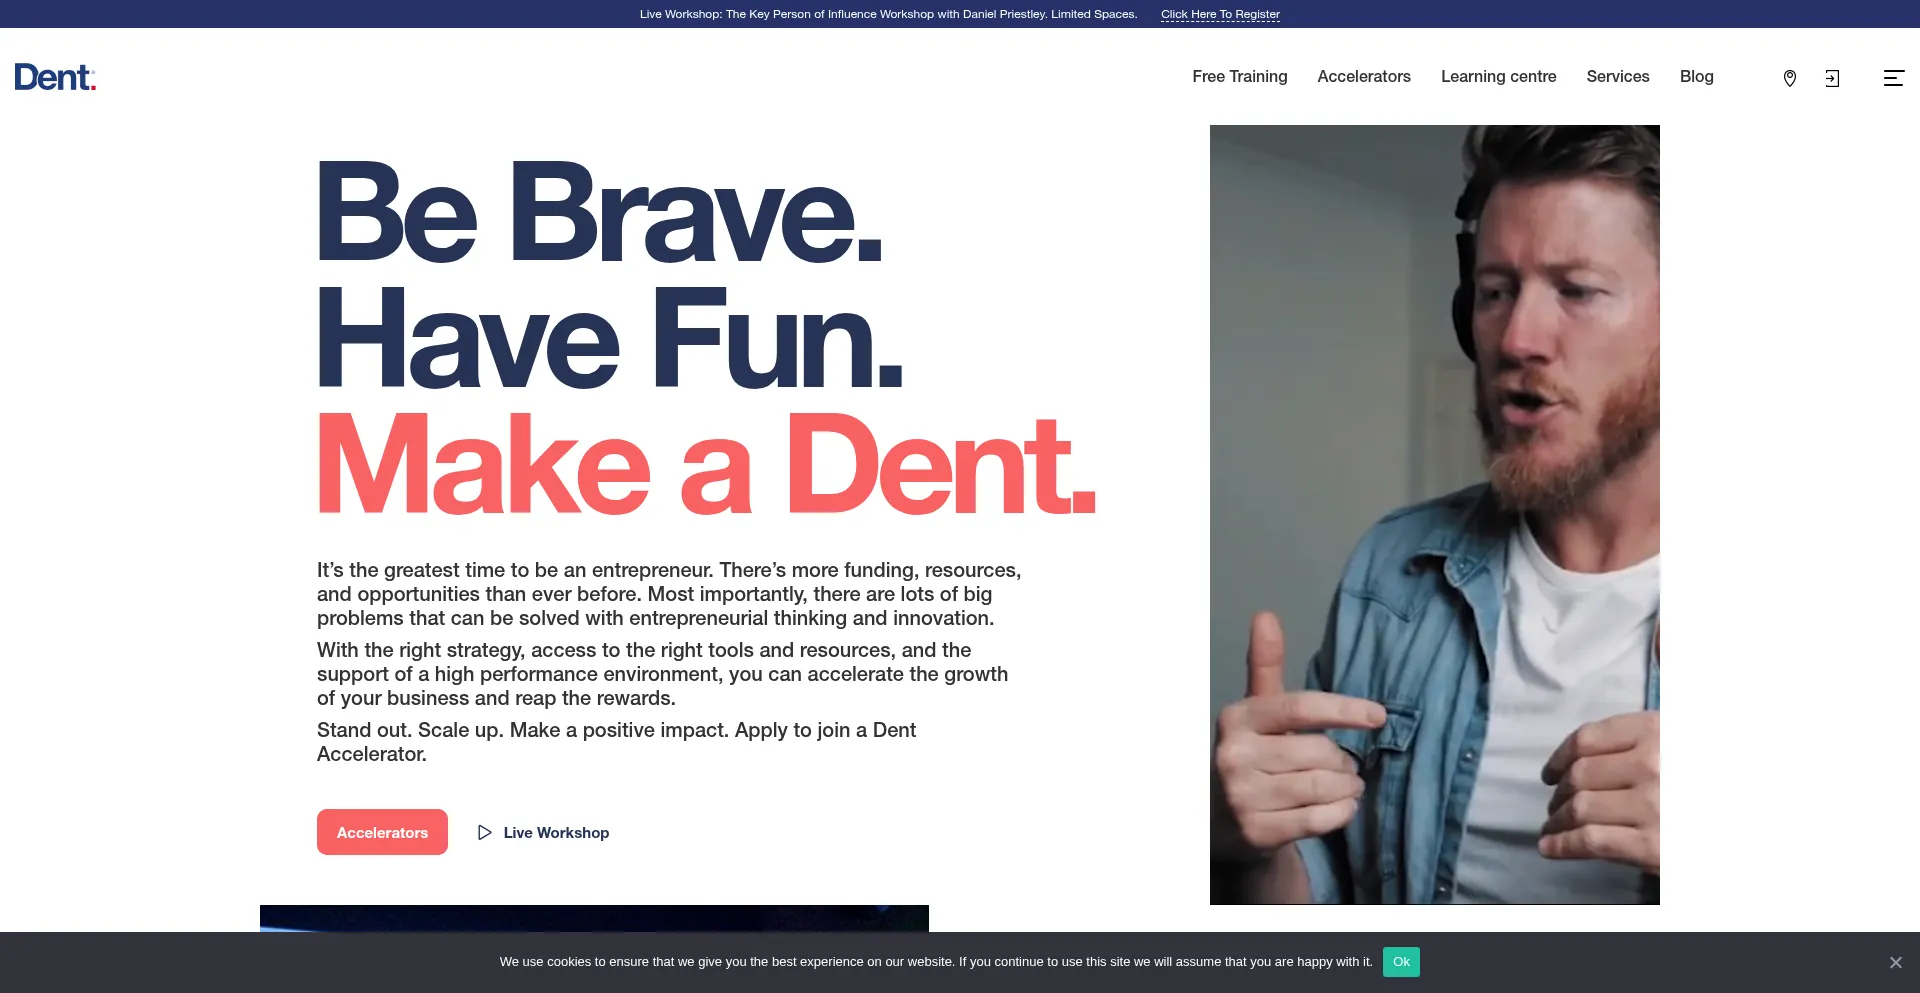Click the red Accelerators button
This screenshot has height=993, width=1920.
pyautogui.click(x=382, y=832)
